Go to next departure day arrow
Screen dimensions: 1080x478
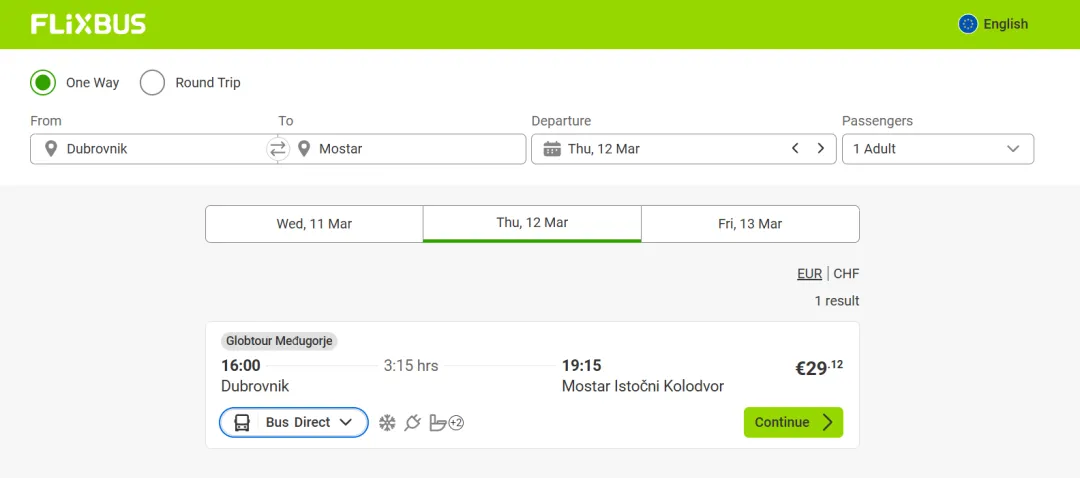(820, 148)
